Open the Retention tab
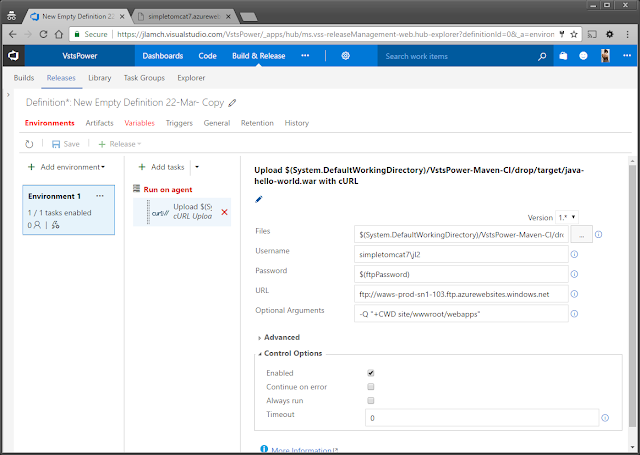Viewport: 640px width, 455px height. pyautogui.click(x=257, y=123)
